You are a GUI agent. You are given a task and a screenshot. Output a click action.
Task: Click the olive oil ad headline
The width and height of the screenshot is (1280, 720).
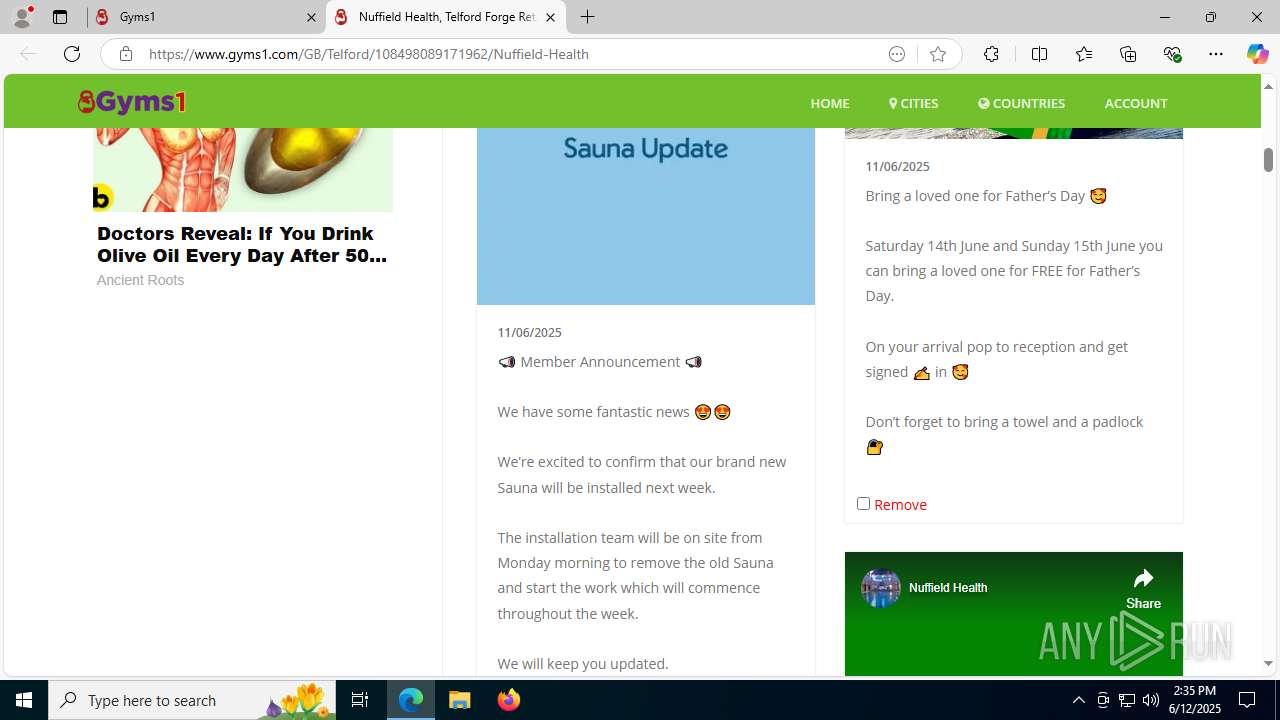(x=242, y=244)
